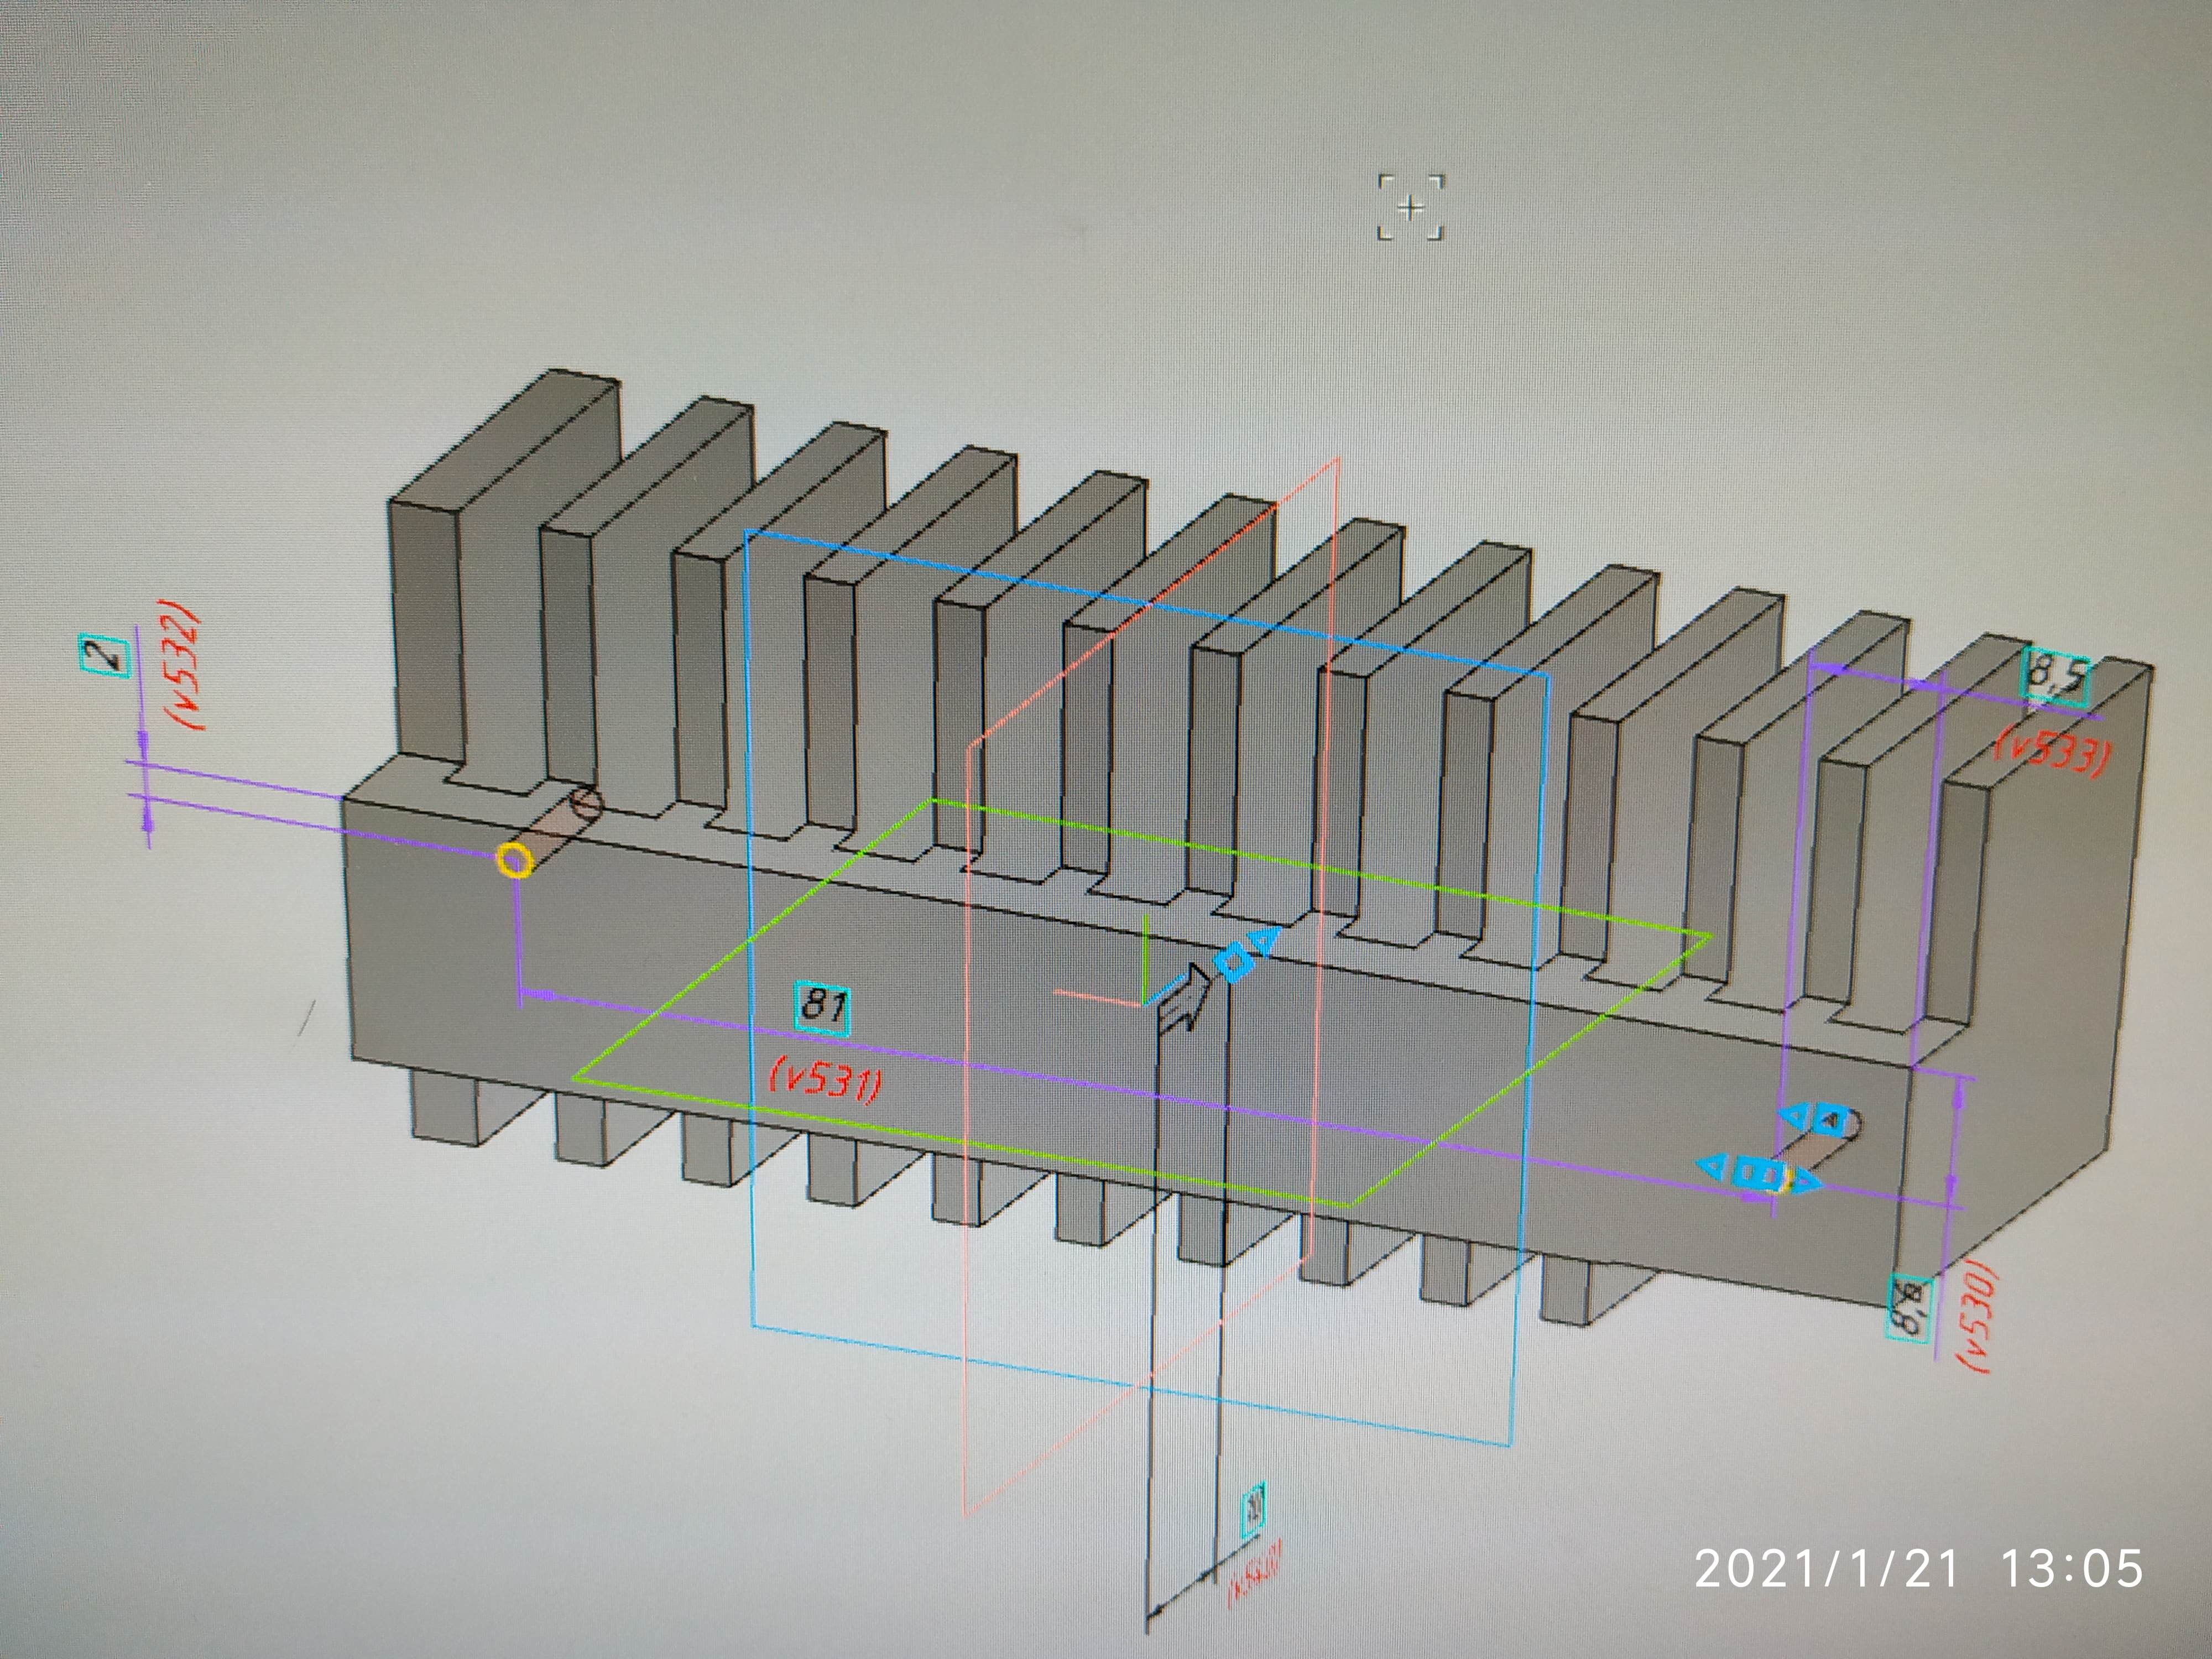The height and width of the screenshot is (1659, 2212).
Task: Click the blue square handle at origin
Action: (x=1234, y=963)
